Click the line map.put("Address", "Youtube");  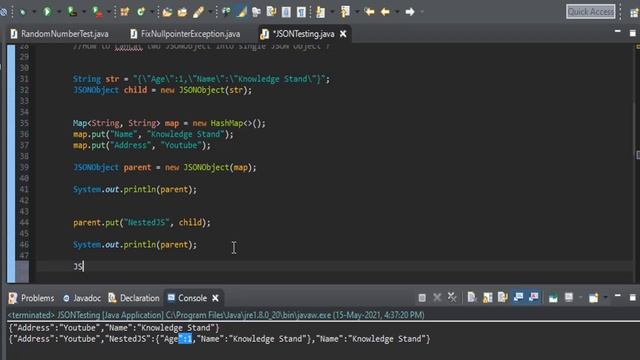coord(142,145)
